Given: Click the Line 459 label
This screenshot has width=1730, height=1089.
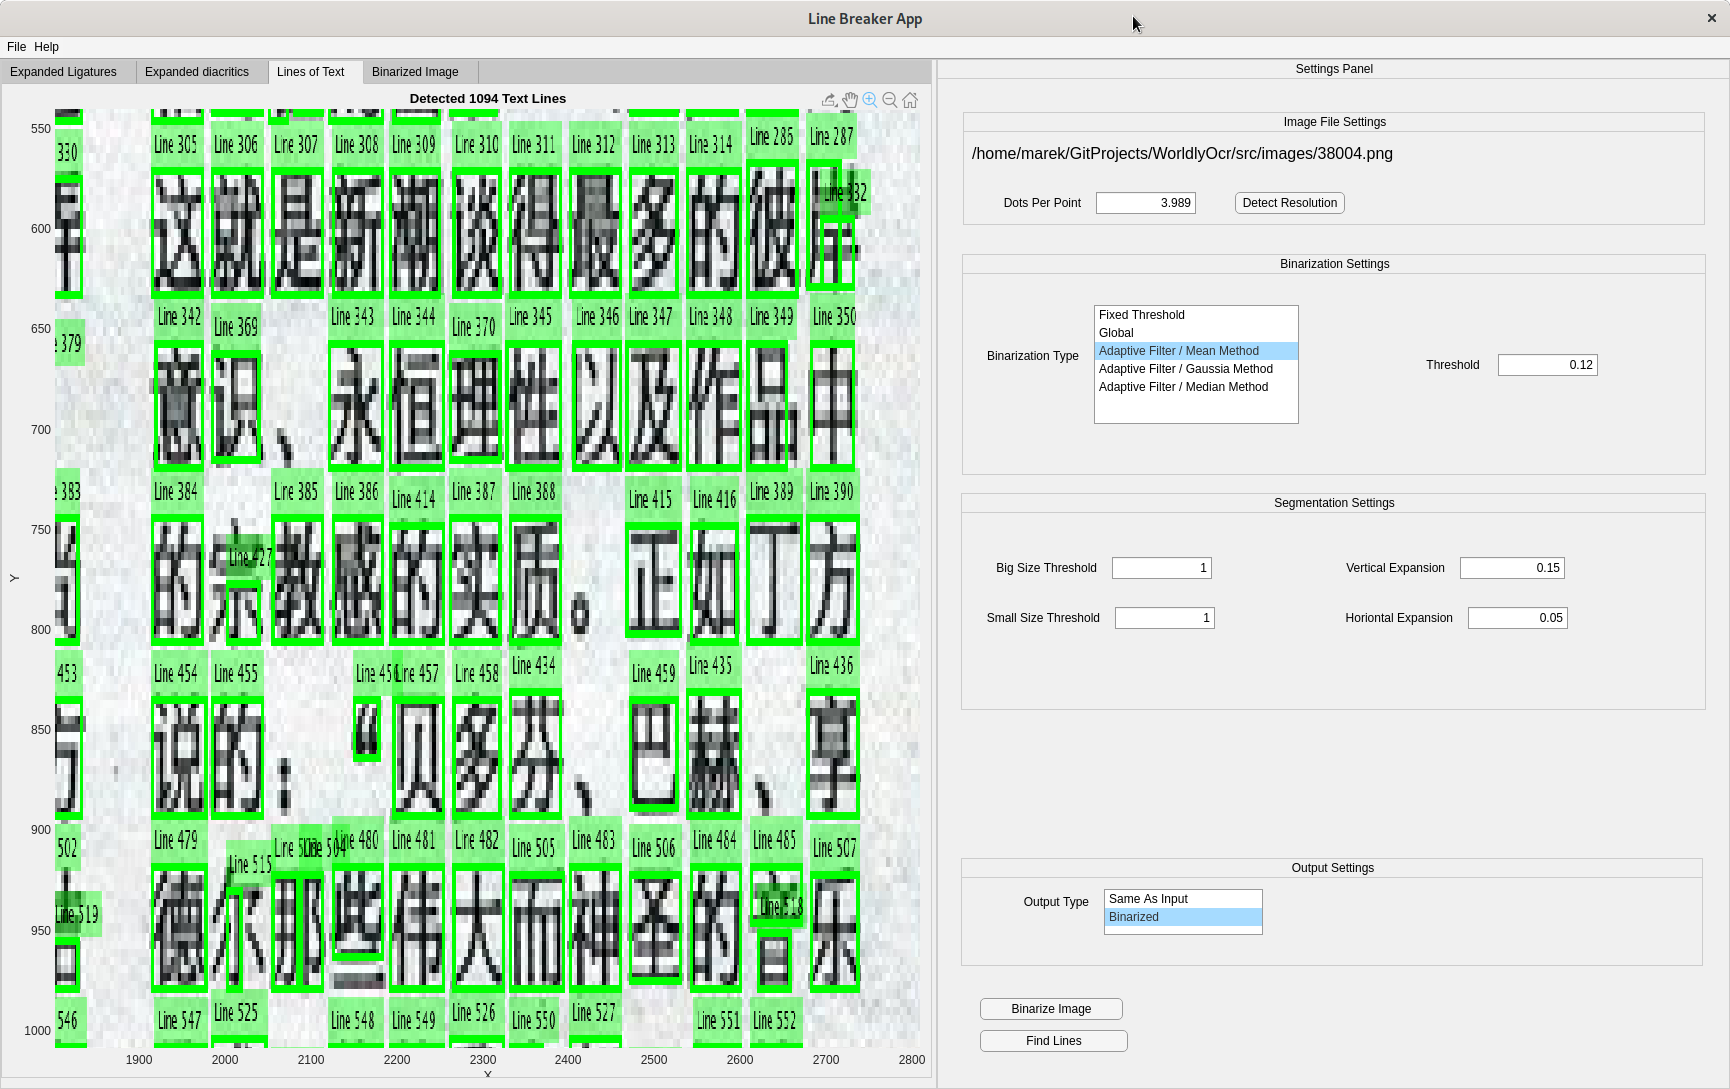Looking at the screenshot, I should 653,674.
